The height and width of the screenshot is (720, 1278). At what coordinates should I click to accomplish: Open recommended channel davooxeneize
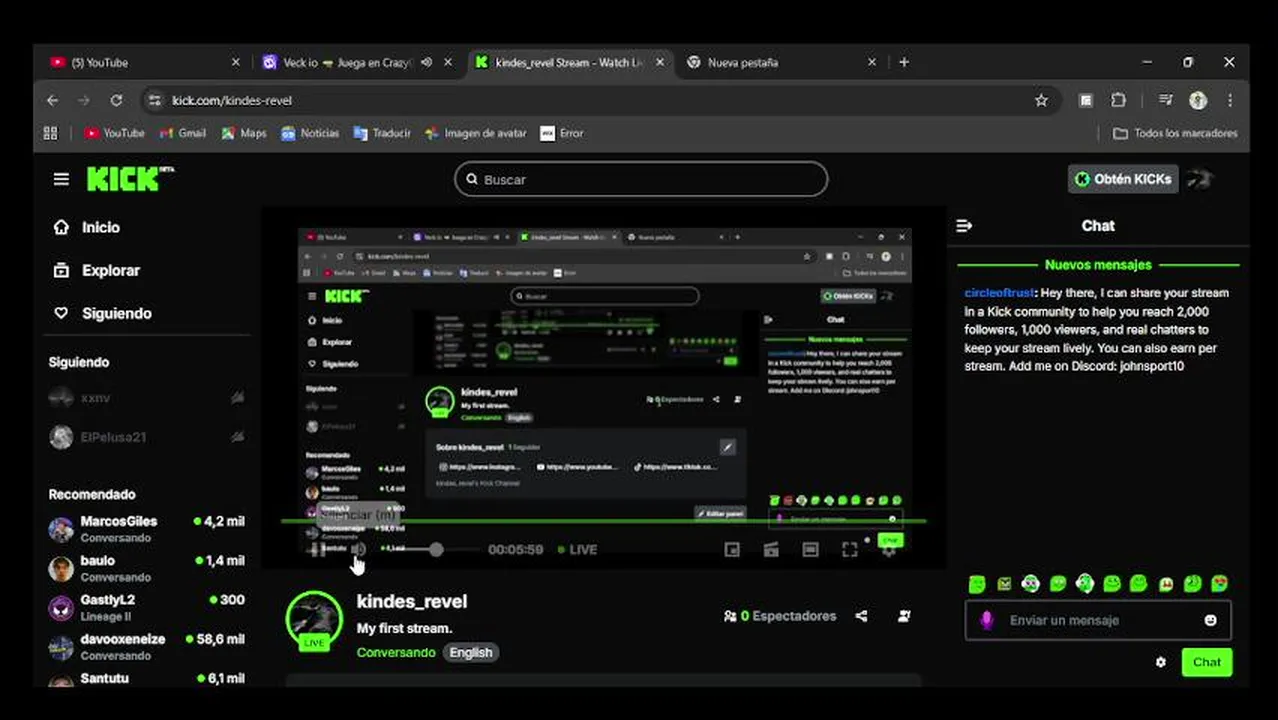(147, 646)
